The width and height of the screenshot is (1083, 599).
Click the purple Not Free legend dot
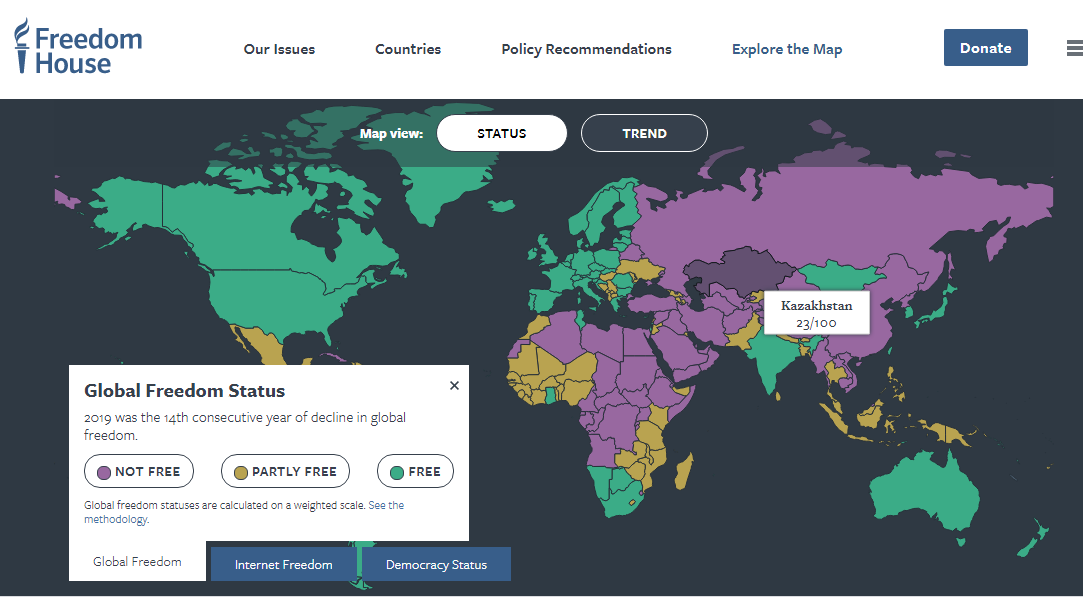tap(104, 473)
